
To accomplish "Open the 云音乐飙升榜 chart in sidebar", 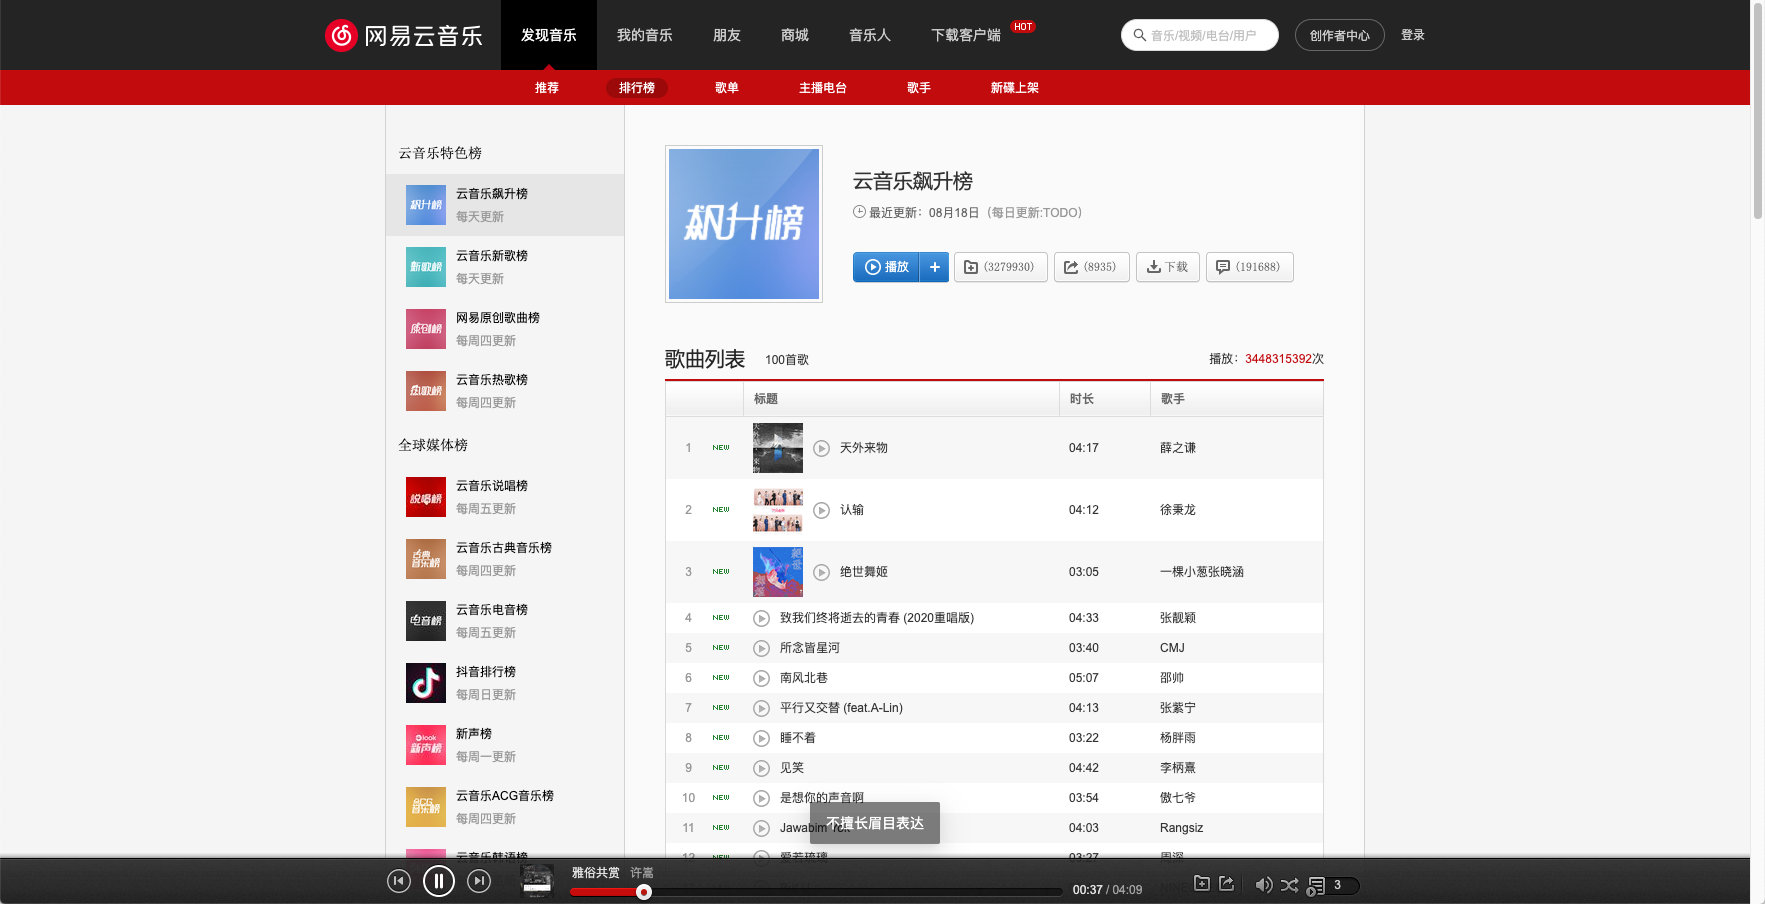I will click(x=505, y=205).
